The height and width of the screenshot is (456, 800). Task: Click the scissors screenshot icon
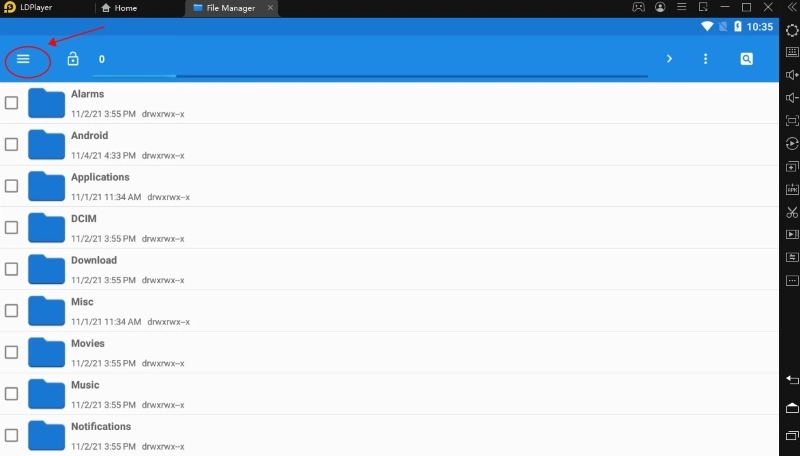click(x=792, y=212)
